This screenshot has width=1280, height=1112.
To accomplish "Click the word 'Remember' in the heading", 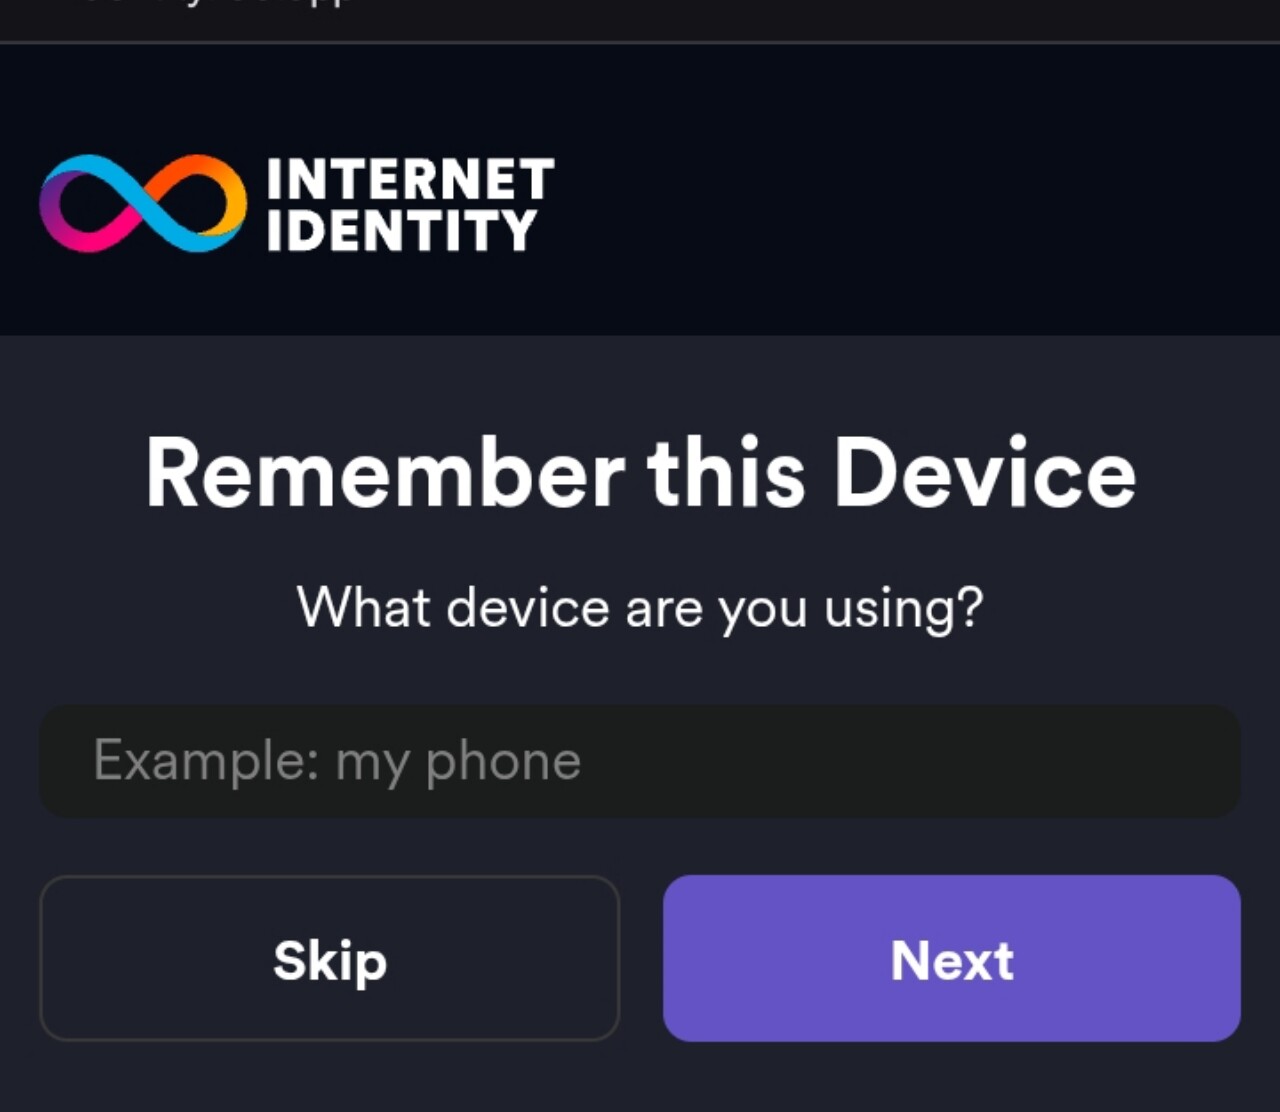I will (385, 473).
